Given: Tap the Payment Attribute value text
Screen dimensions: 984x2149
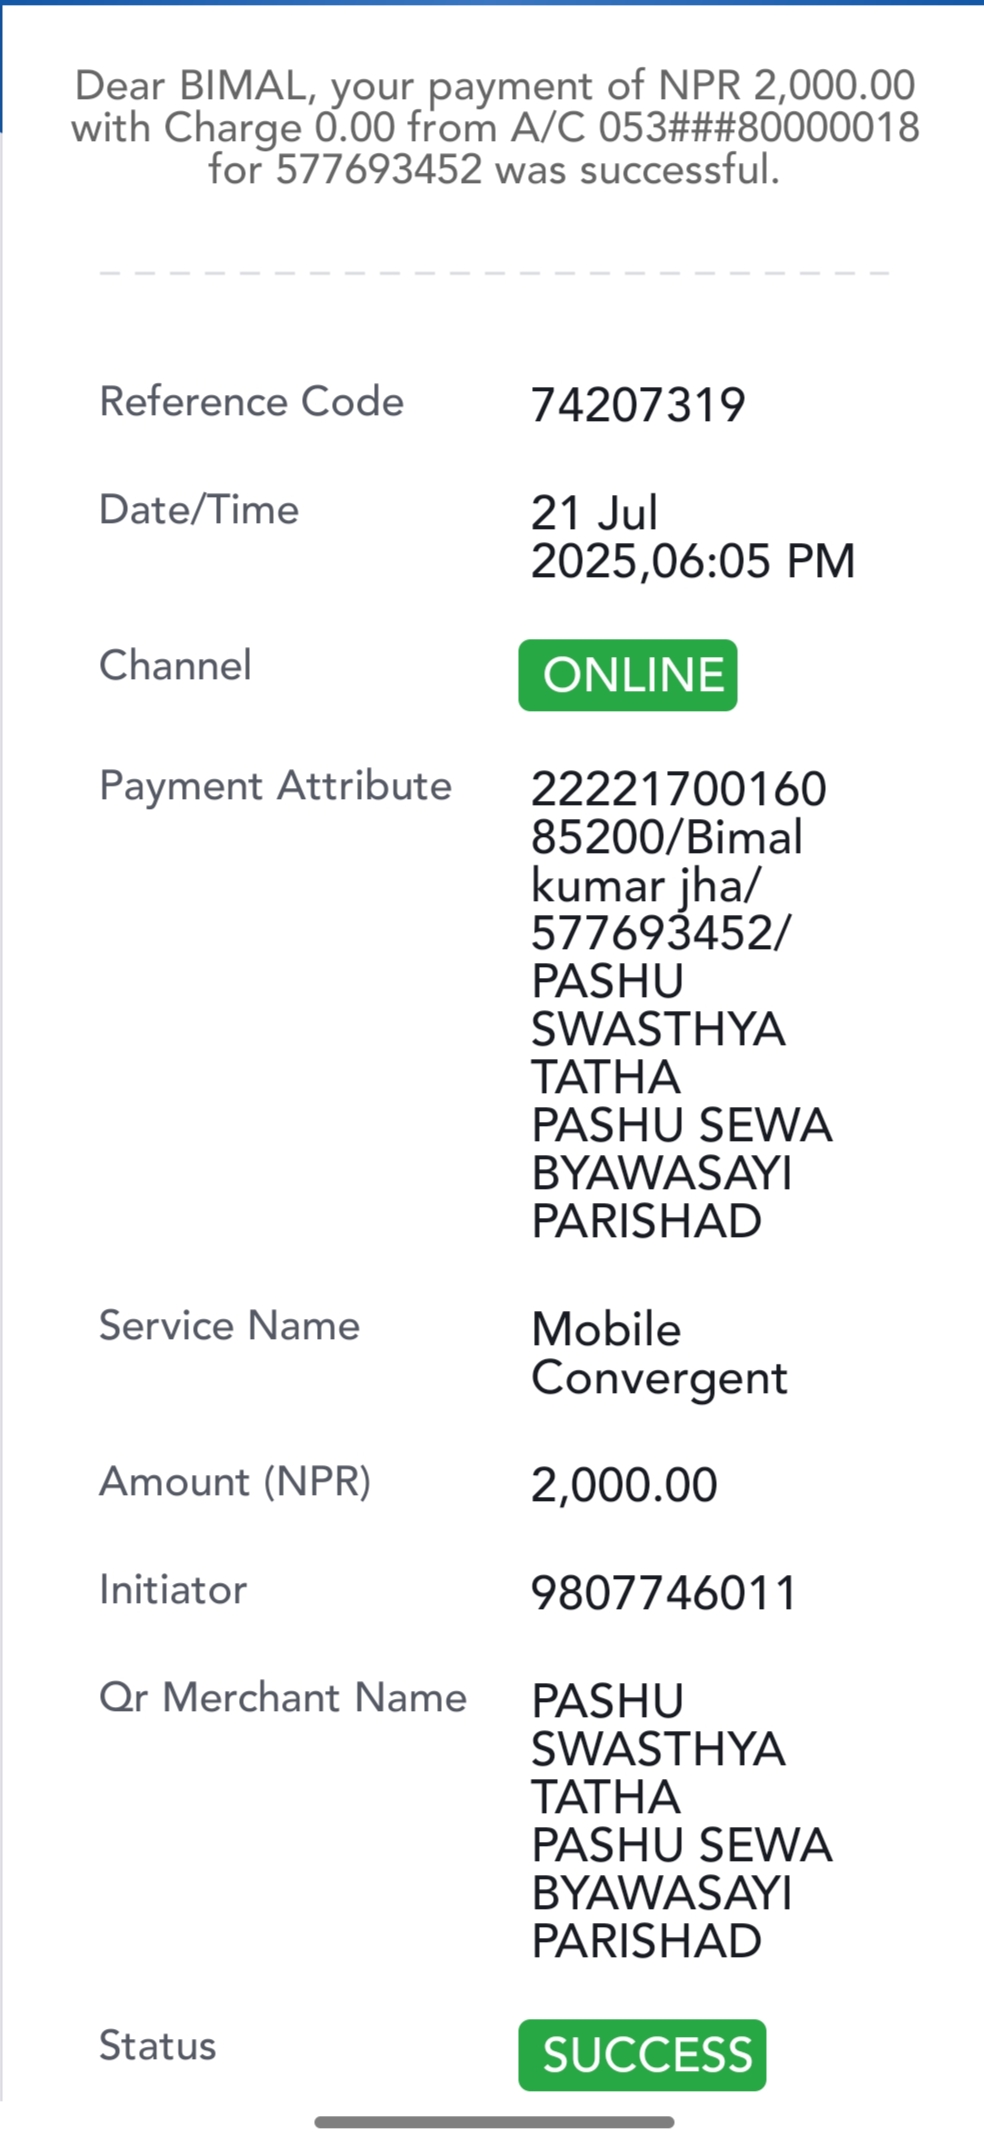Looking at the screenshot, I should (x=681, y=1005).
